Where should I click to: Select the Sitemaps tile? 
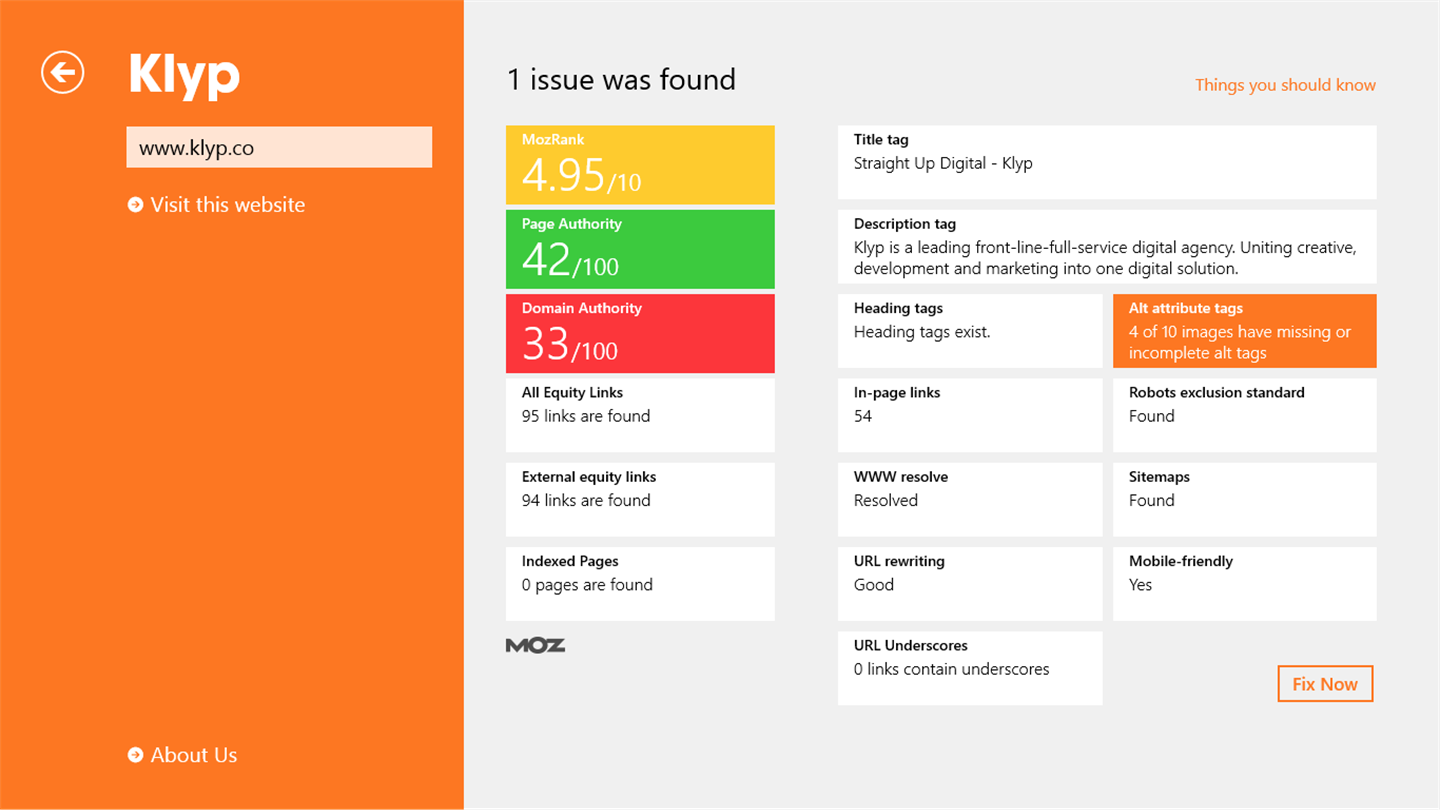[x=1244, y=499]
